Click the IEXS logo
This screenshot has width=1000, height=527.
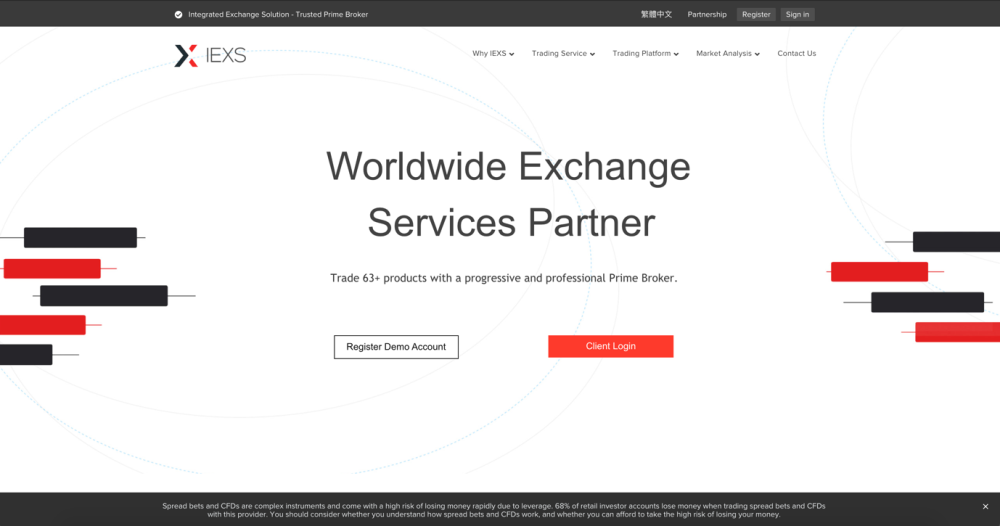pos(210,56)
